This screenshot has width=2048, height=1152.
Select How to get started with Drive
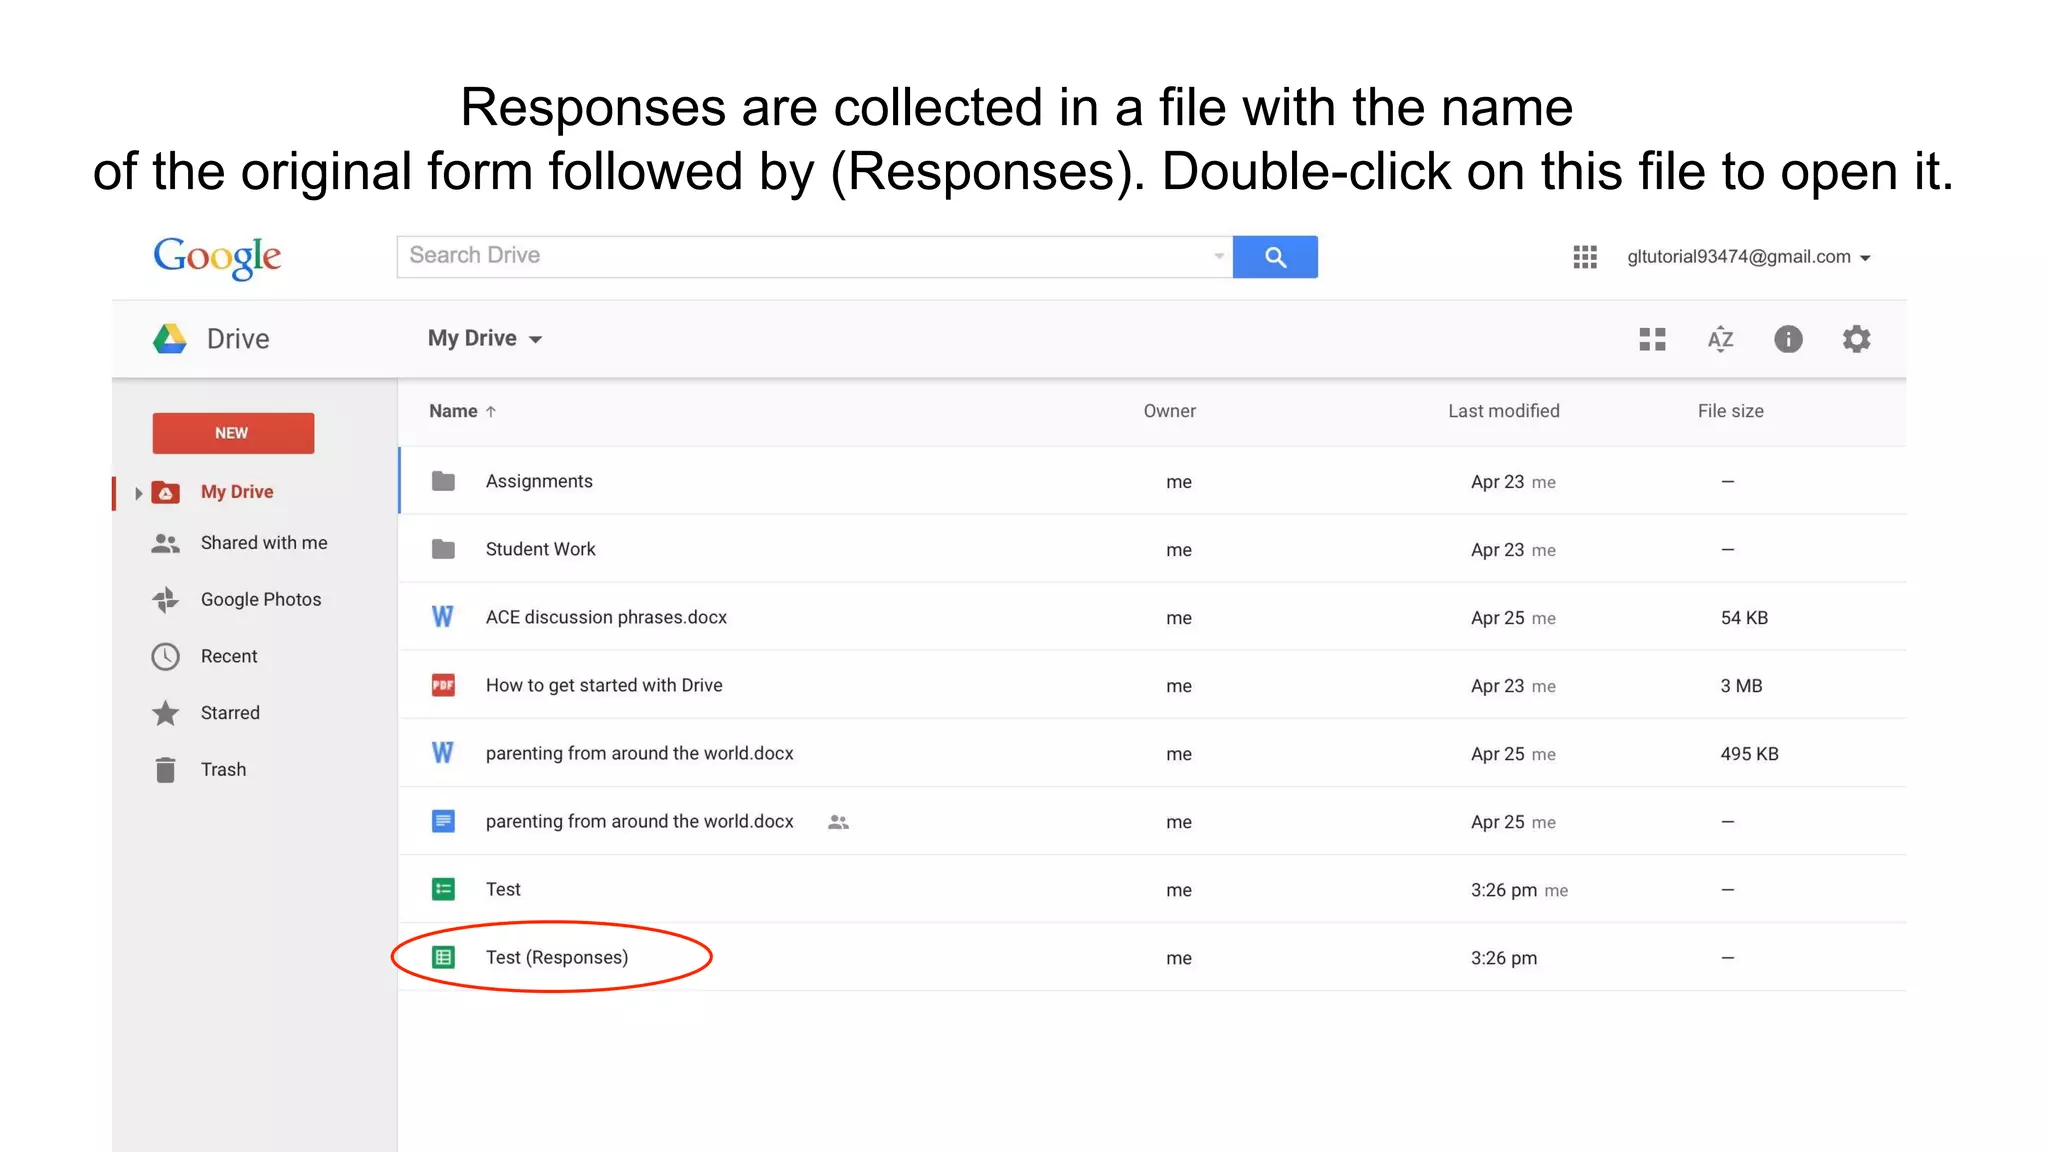(x=604, y=685)
